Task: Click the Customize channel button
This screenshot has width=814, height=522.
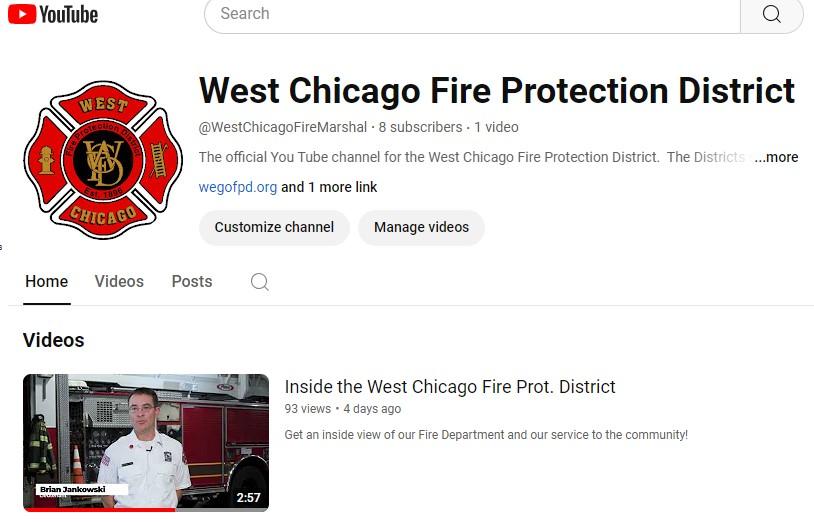Action: 274,227
